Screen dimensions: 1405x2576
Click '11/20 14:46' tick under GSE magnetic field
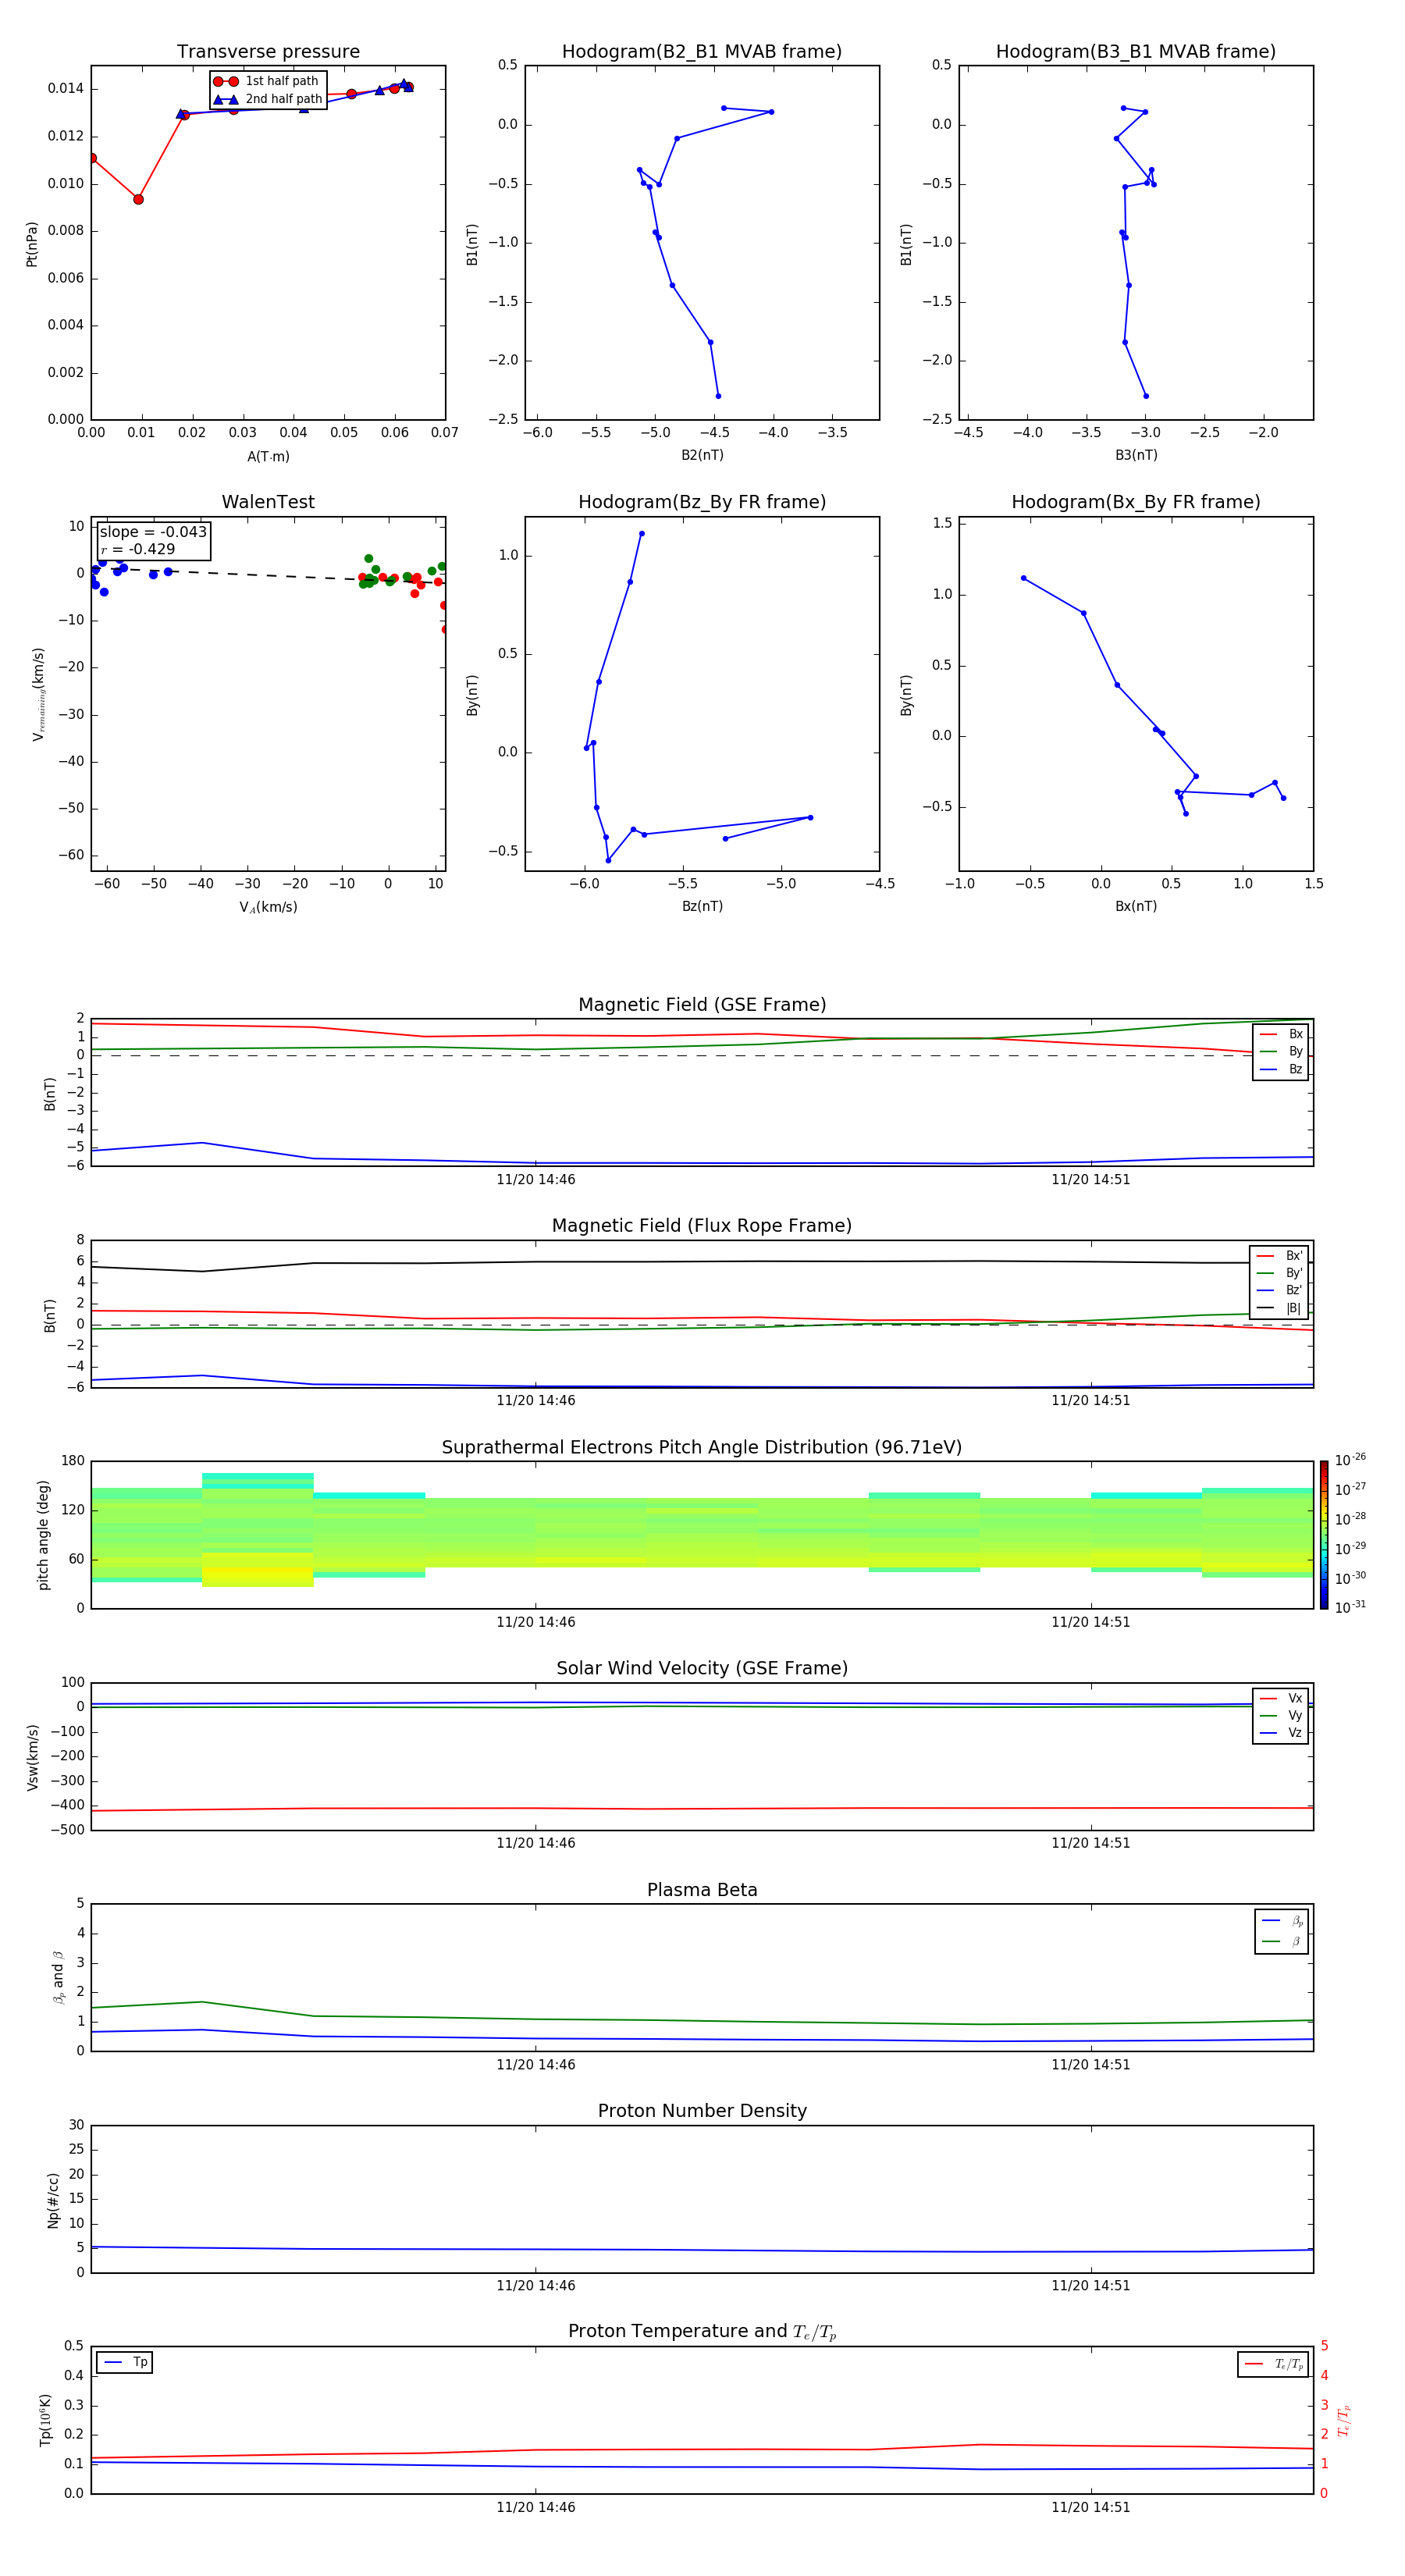click(x=536, y=1180)
